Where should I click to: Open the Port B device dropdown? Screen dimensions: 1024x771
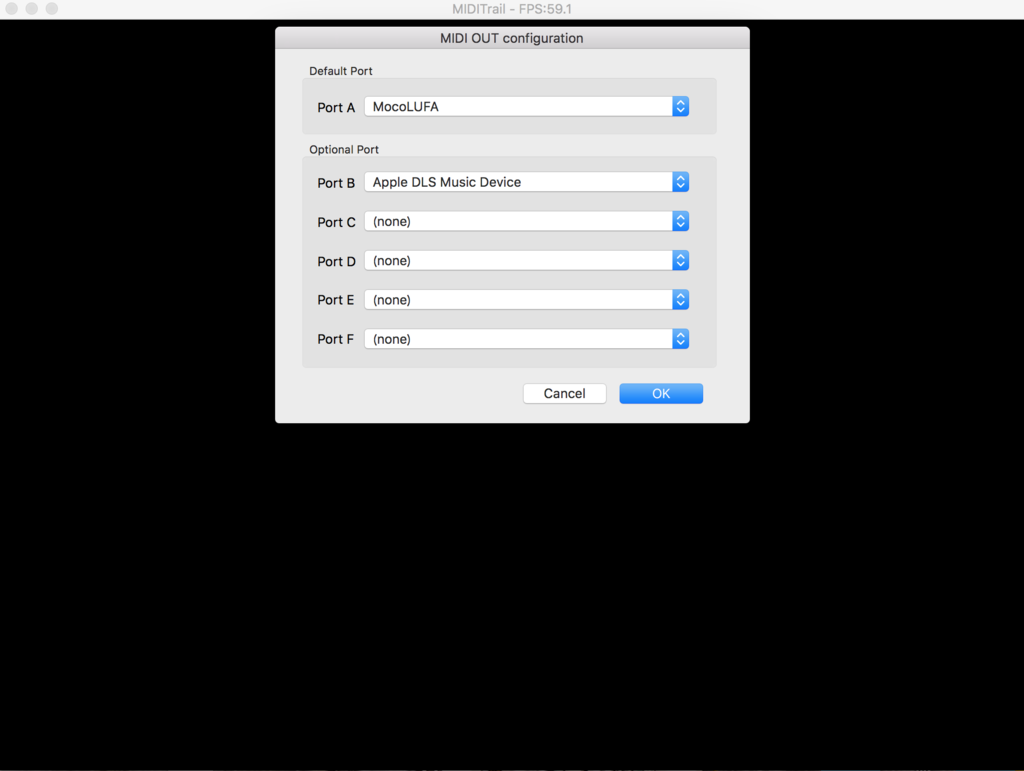(526, 182)
